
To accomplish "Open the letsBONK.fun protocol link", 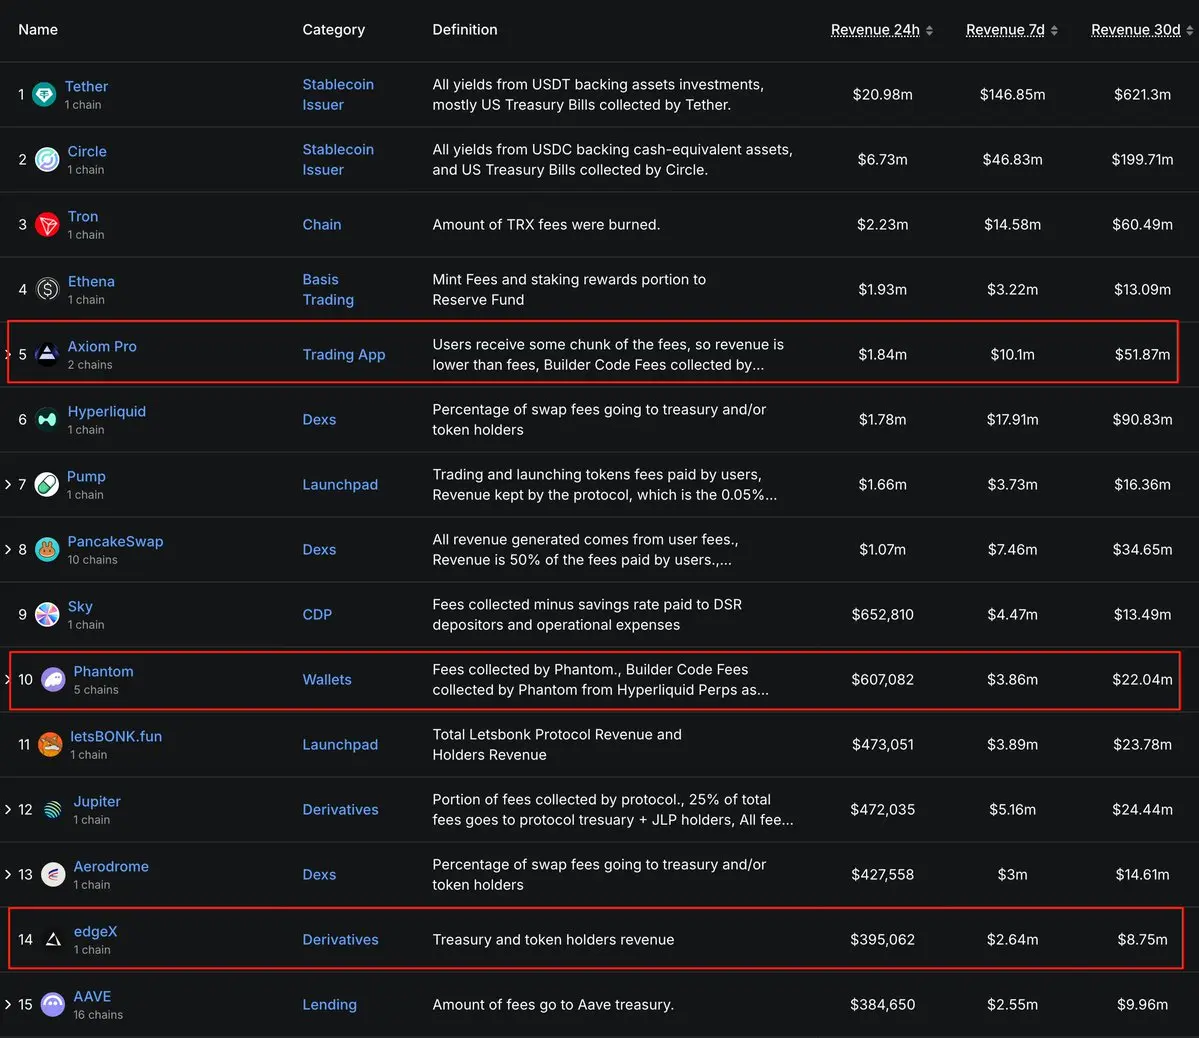I will click(116, 737).
